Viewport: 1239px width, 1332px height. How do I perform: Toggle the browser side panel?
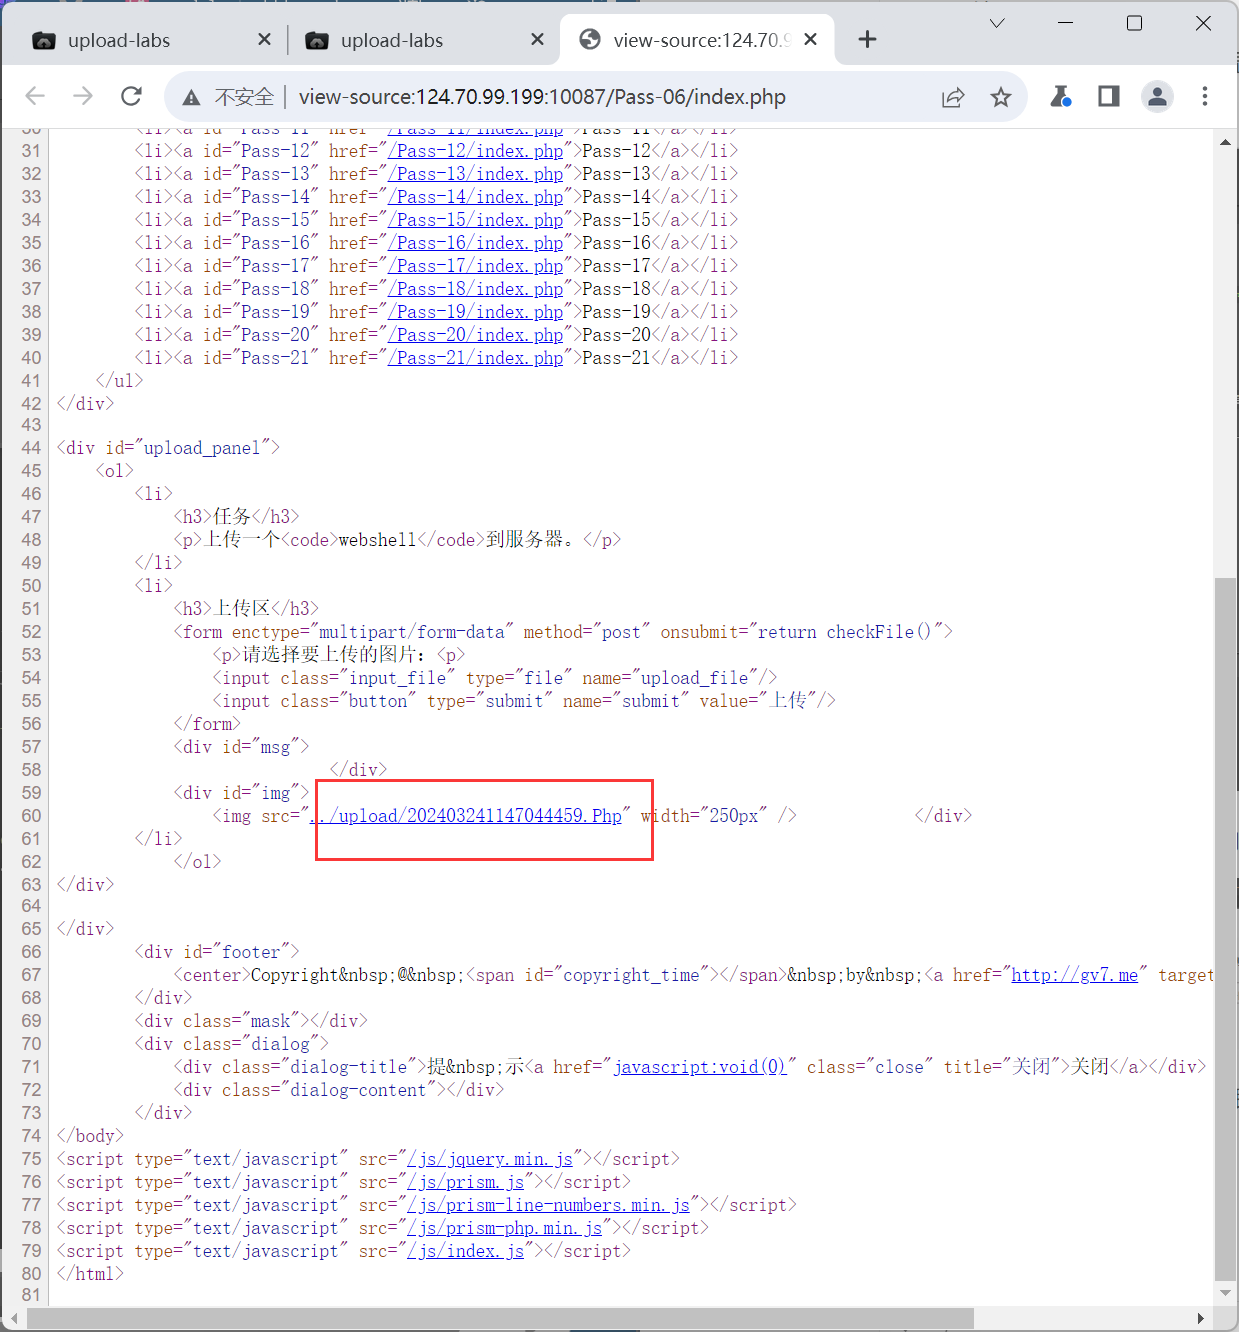[1108, 96]
